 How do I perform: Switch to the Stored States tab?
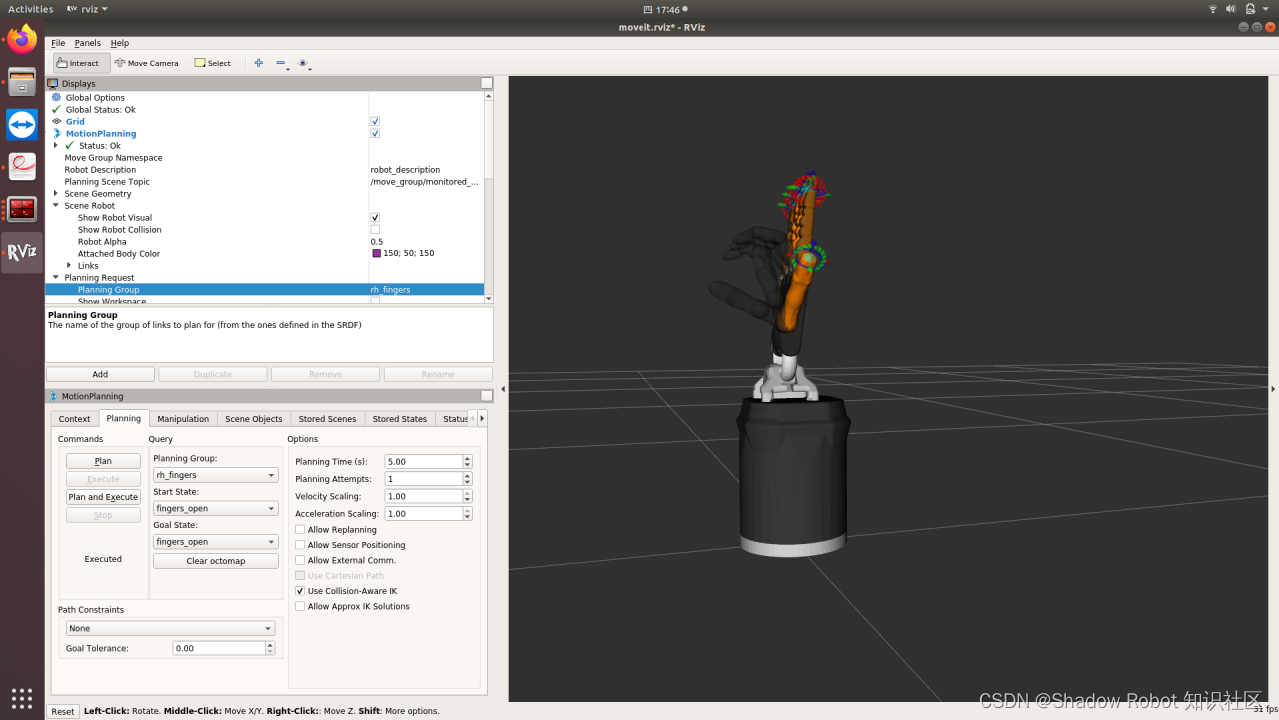400,419
